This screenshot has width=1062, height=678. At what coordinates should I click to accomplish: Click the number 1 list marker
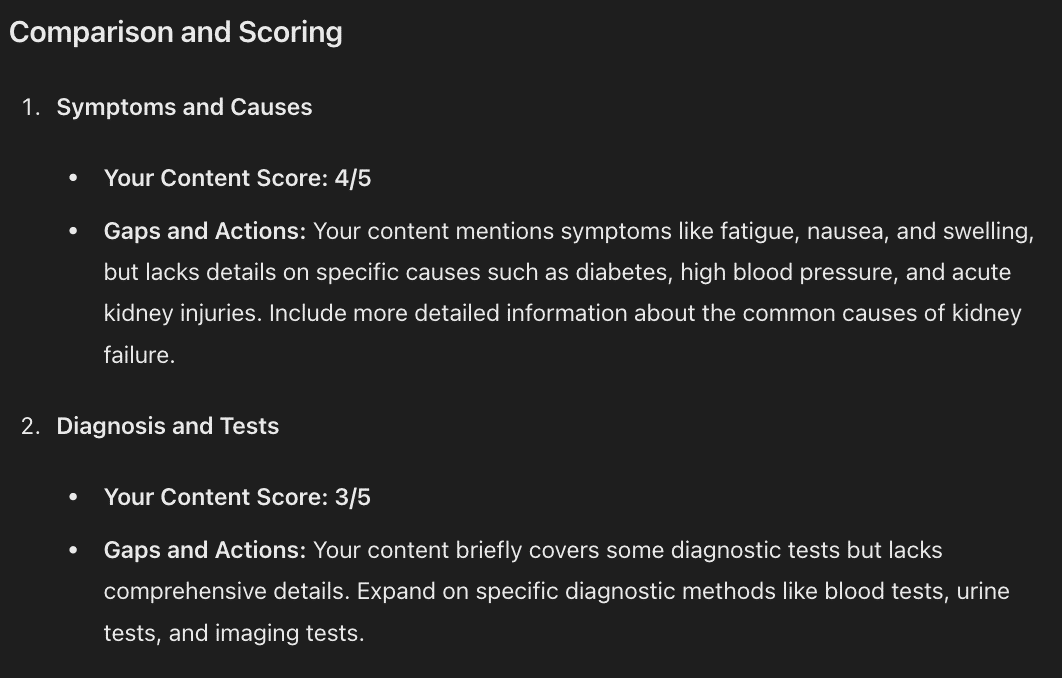pos(30,107)
